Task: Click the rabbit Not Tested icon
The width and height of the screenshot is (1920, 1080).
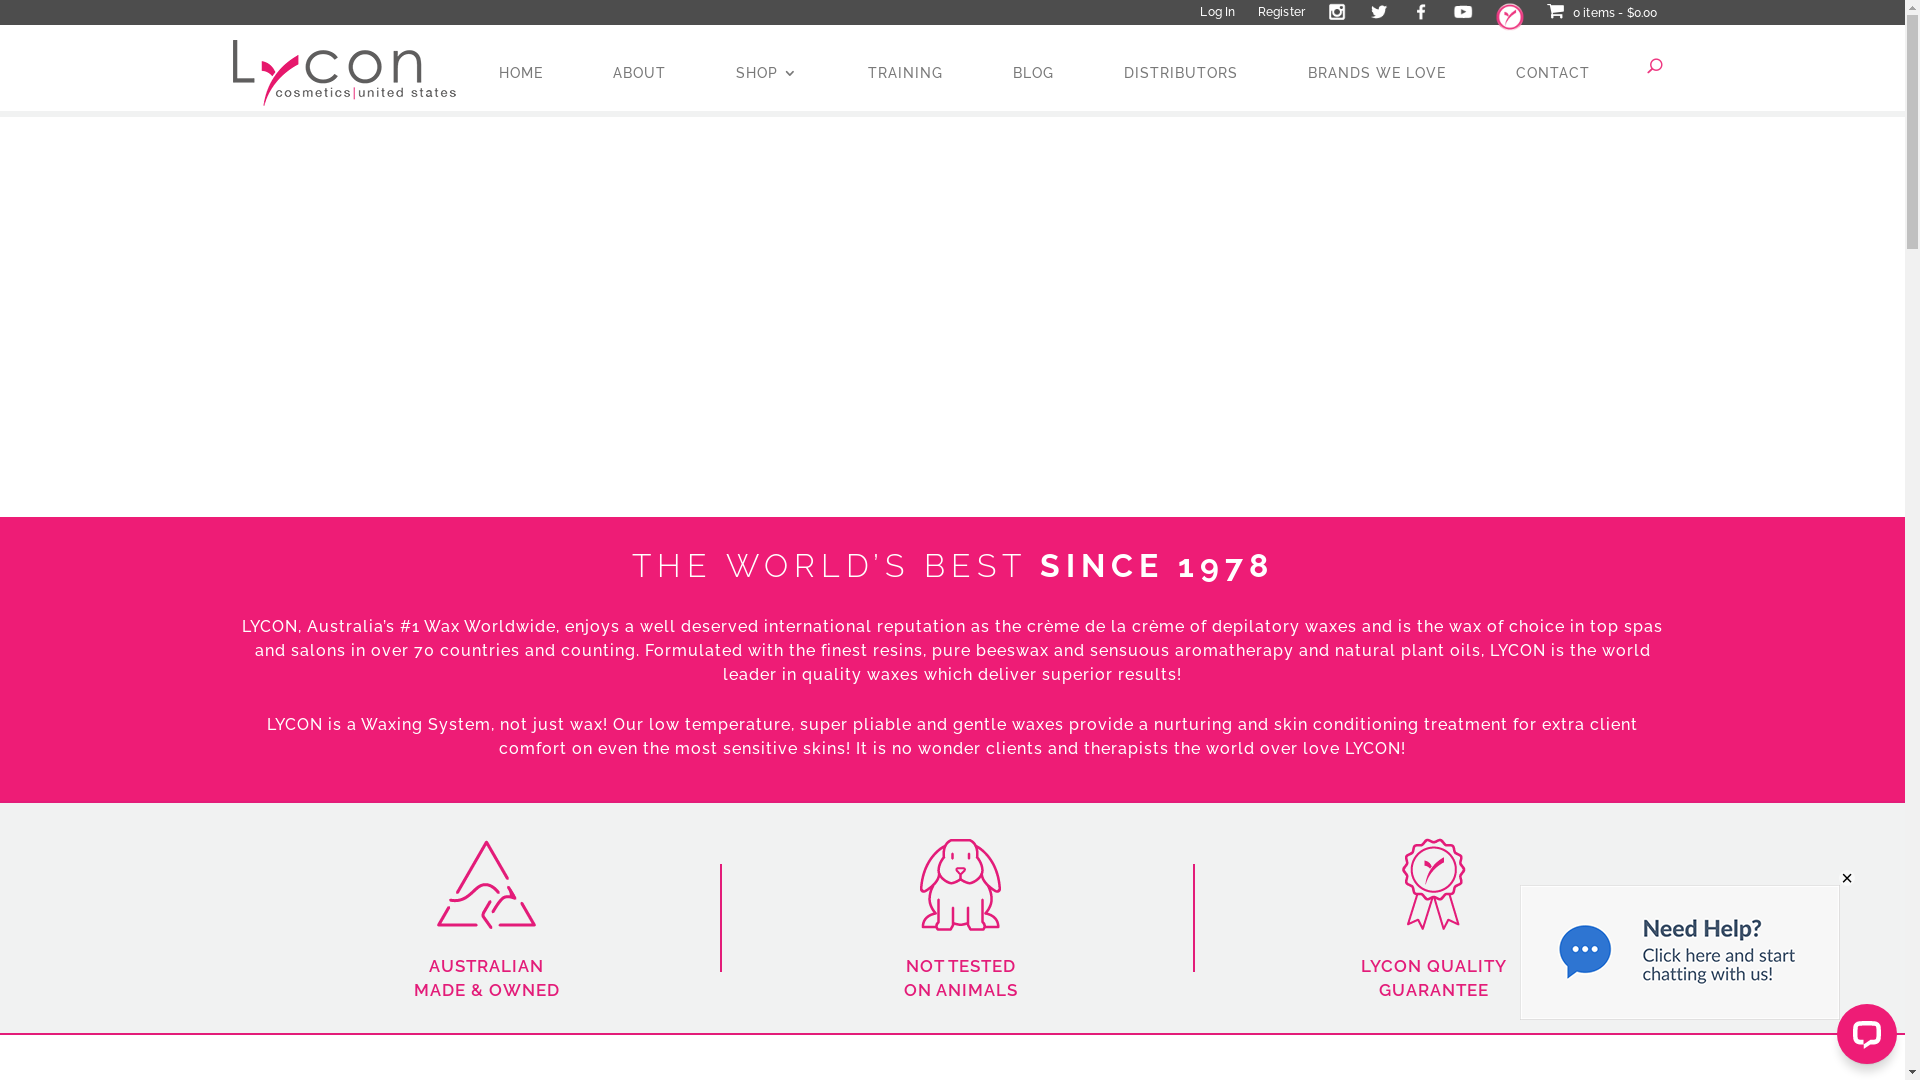Action: pyautogui.click(x=961, y=885)
